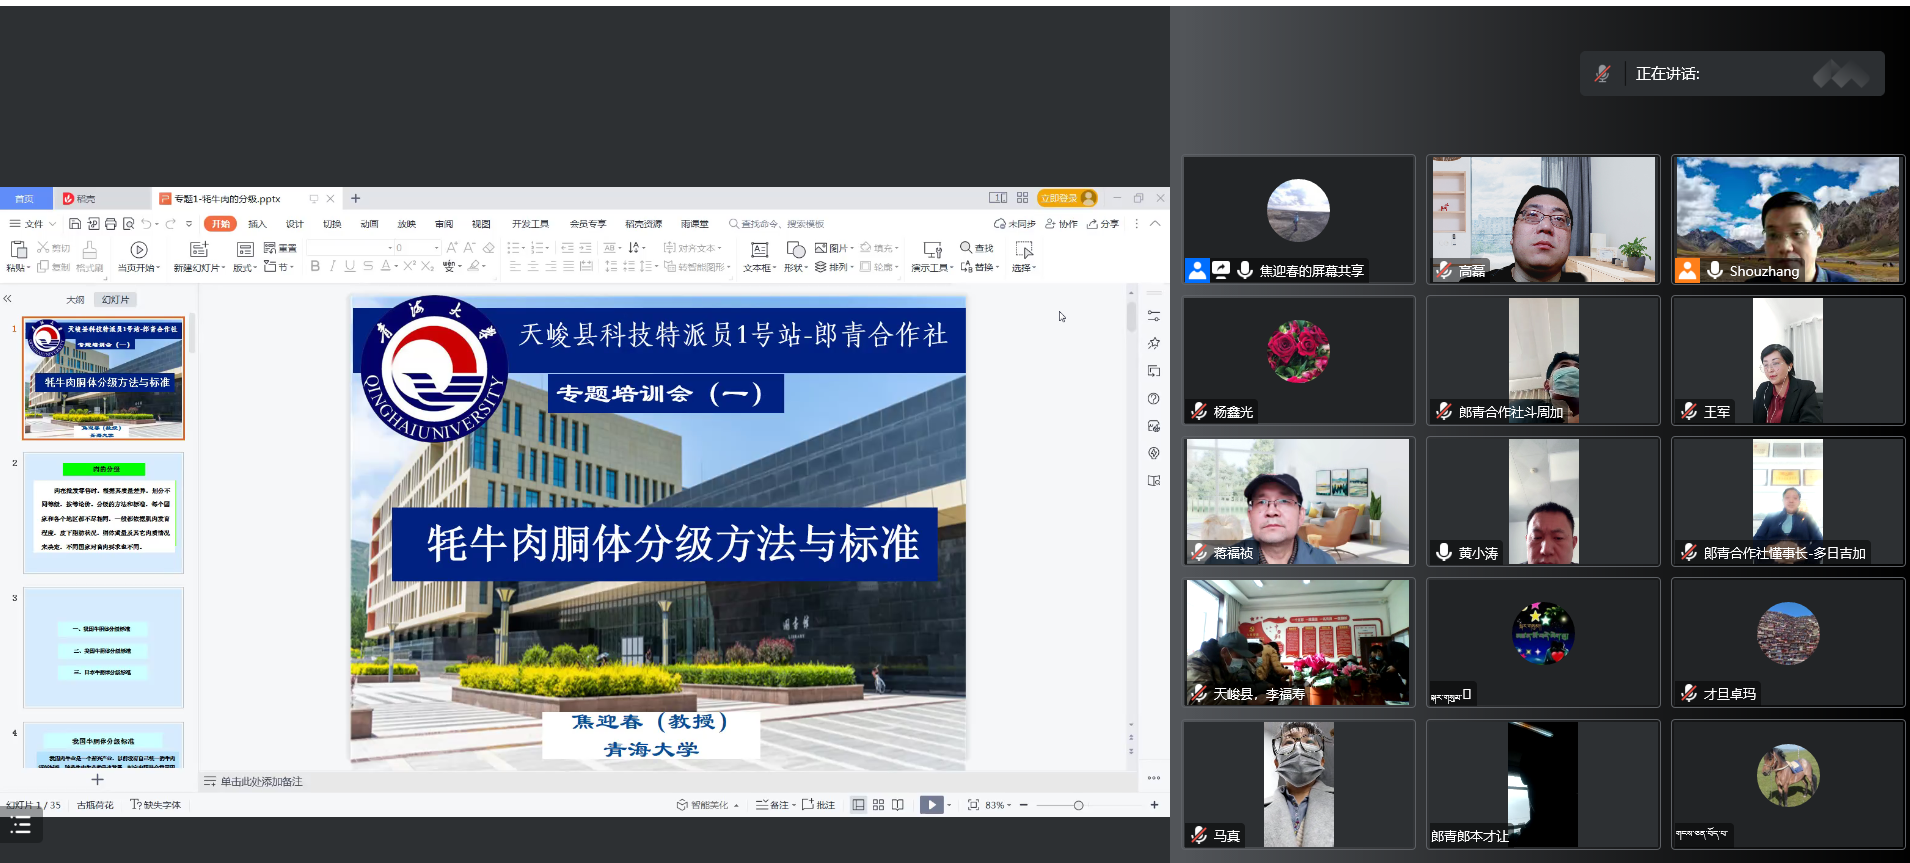Click the redo arrow icon
1910x863 pixels.
click(x=171, y=224)
